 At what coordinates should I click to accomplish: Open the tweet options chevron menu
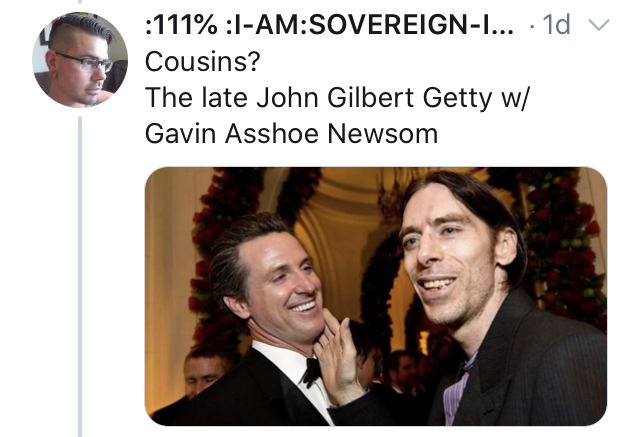click(599, 25)
